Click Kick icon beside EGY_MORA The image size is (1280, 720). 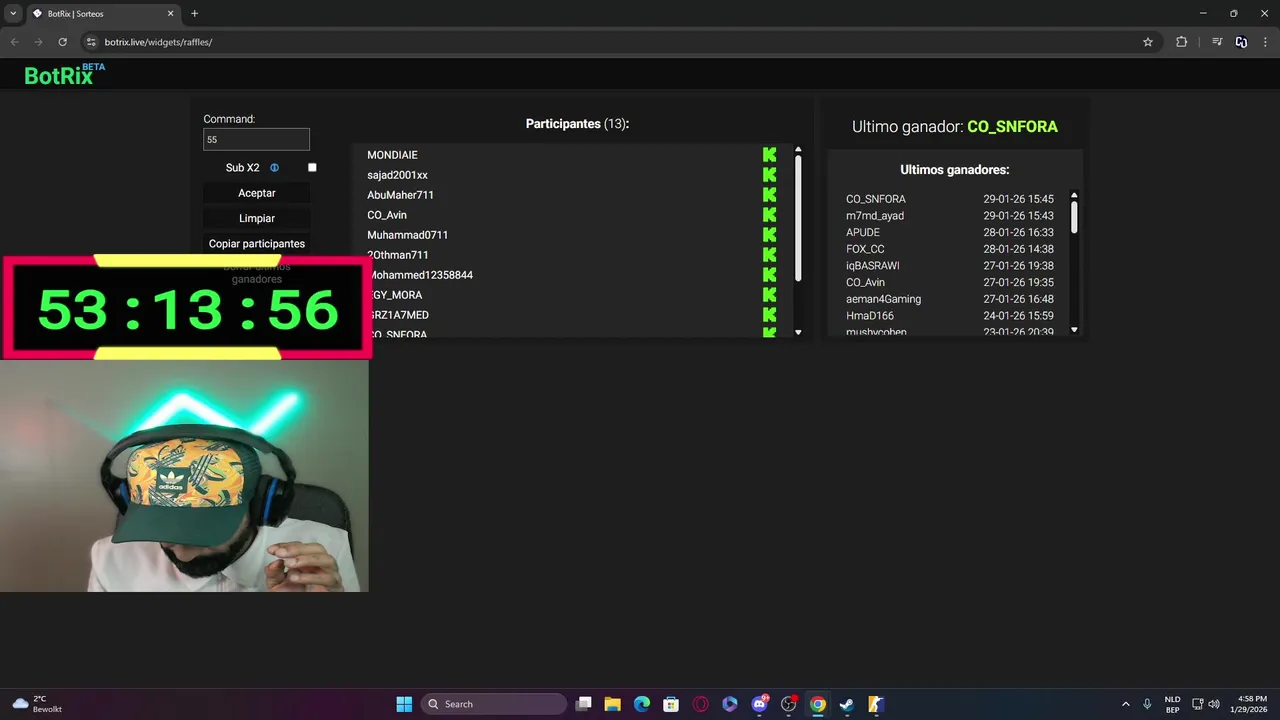[769, 295]
